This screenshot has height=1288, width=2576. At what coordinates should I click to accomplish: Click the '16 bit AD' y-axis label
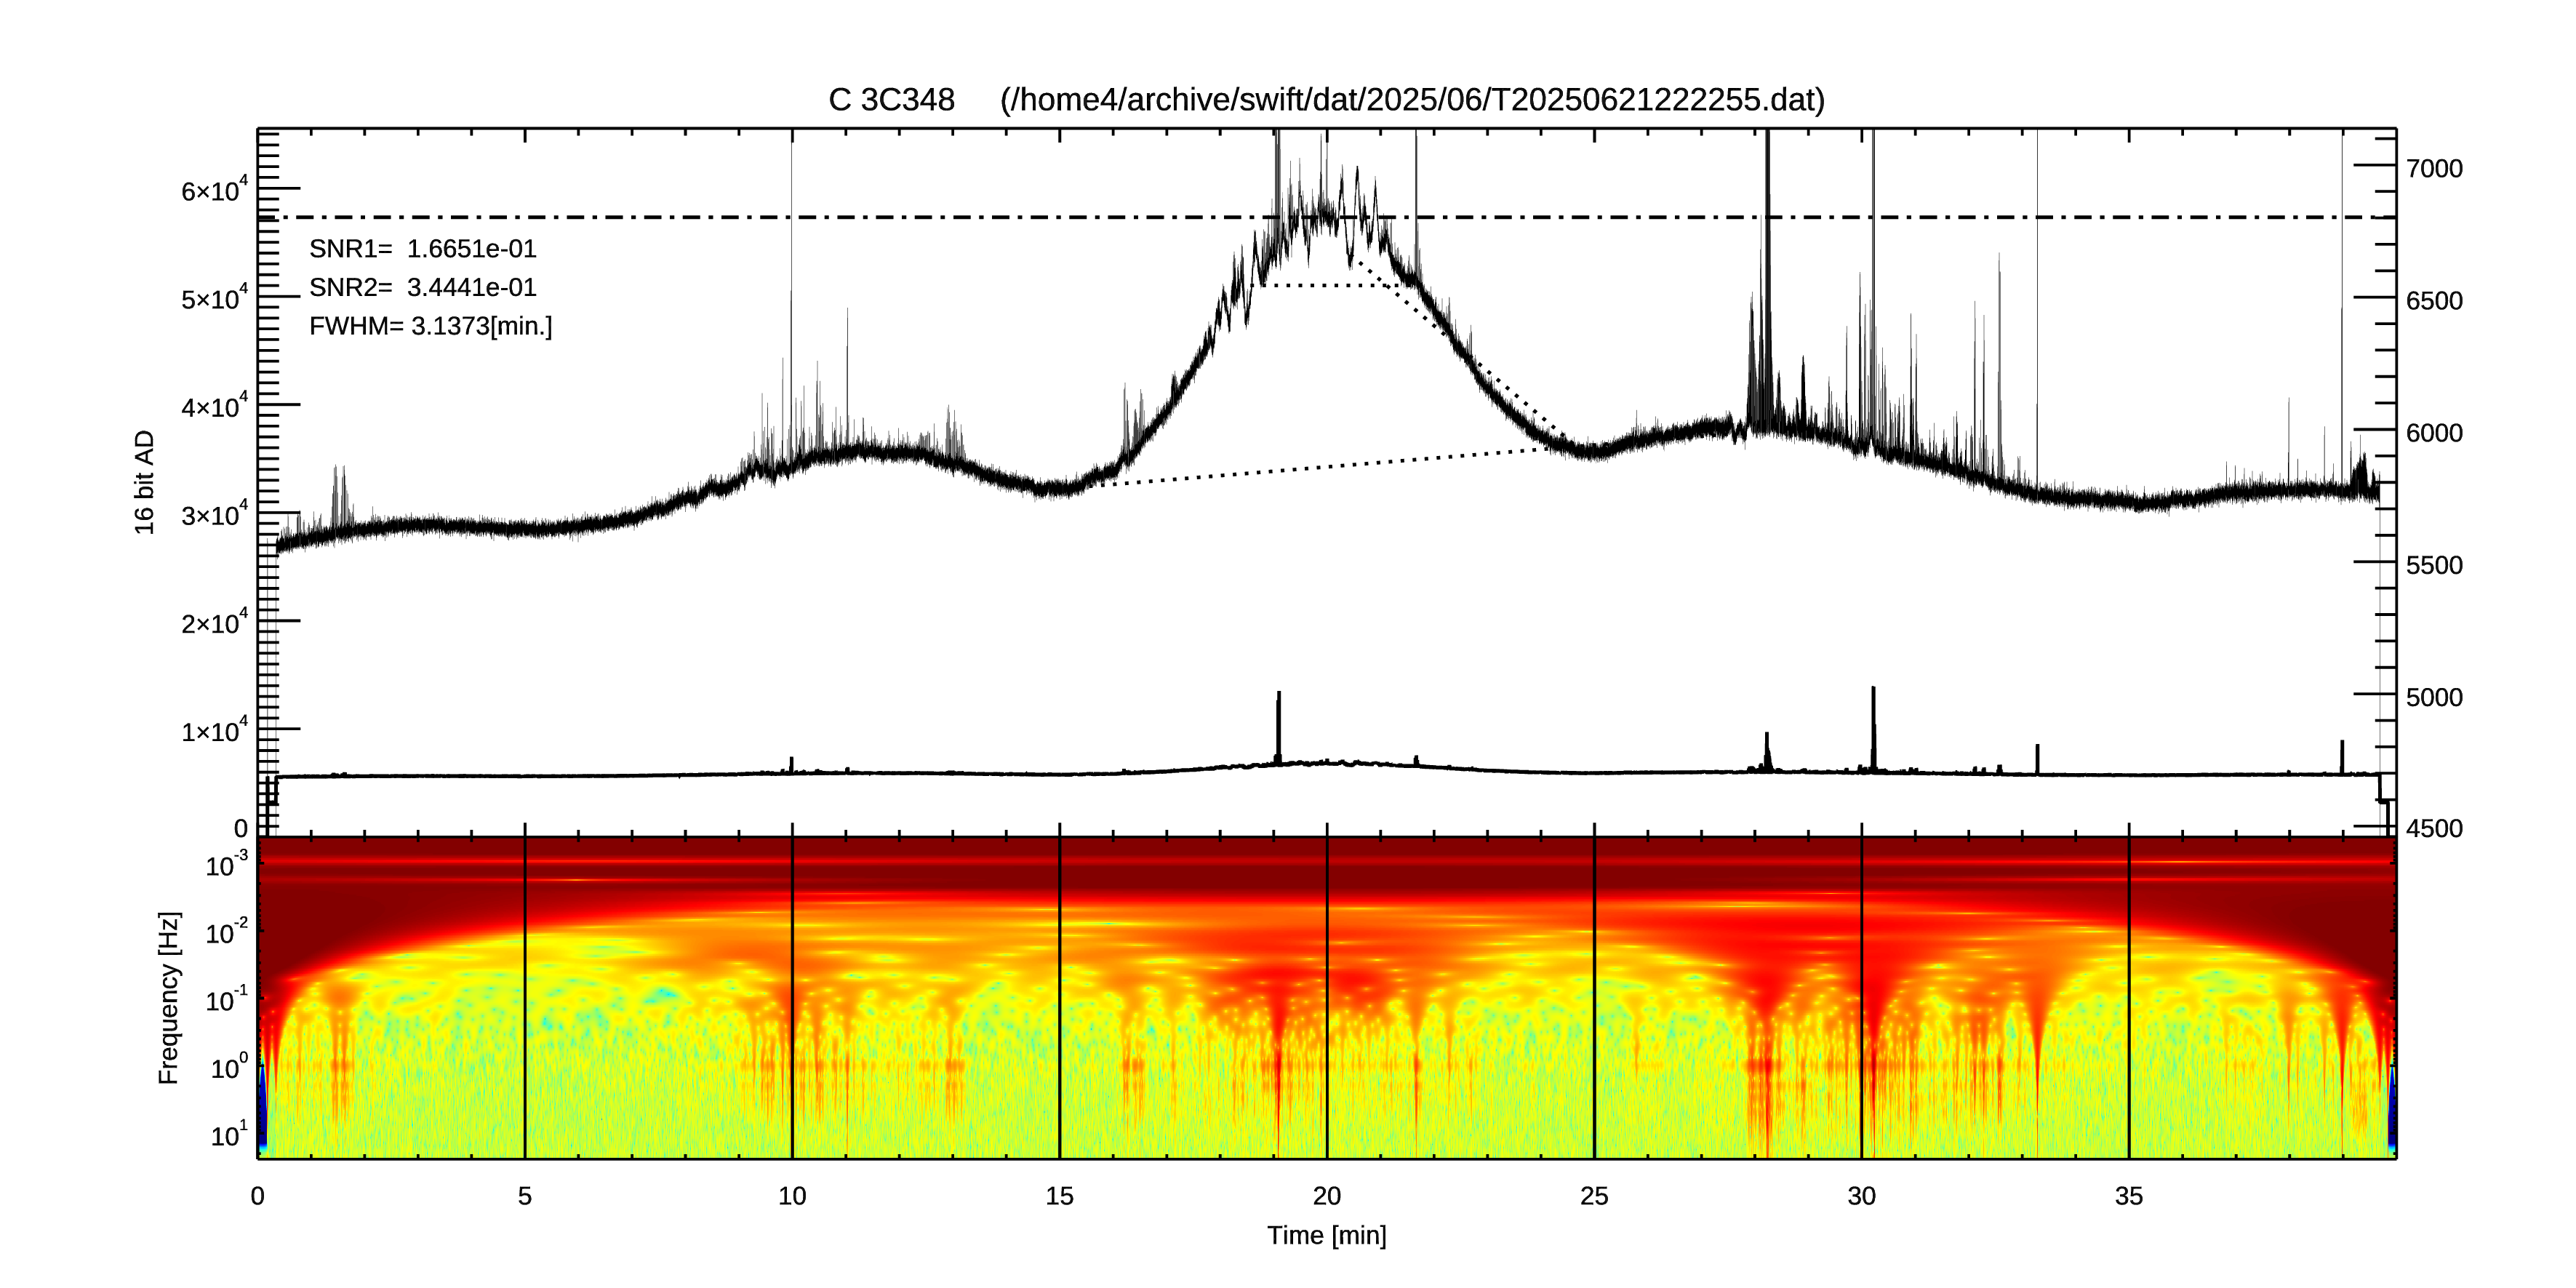145,482
